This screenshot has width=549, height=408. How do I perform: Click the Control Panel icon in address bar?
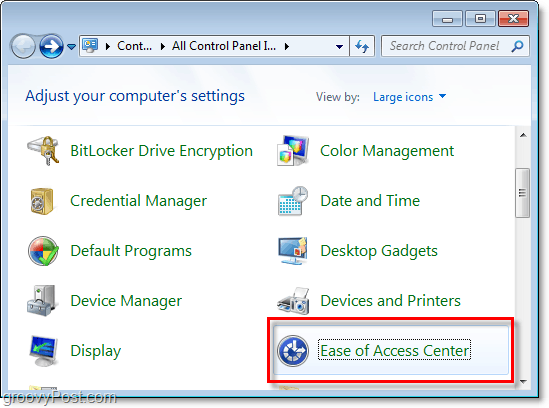tap(90, 46)
